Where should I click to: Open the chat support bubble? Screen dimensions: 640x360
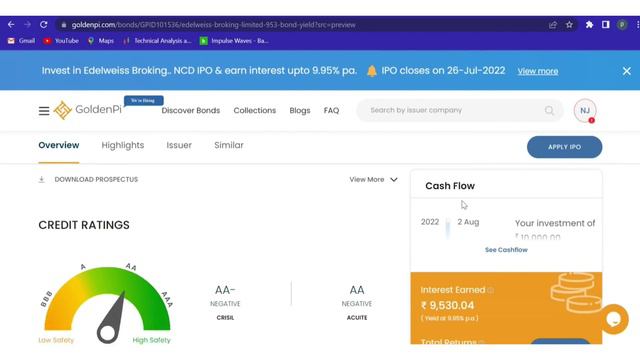[x=614, y=319]
